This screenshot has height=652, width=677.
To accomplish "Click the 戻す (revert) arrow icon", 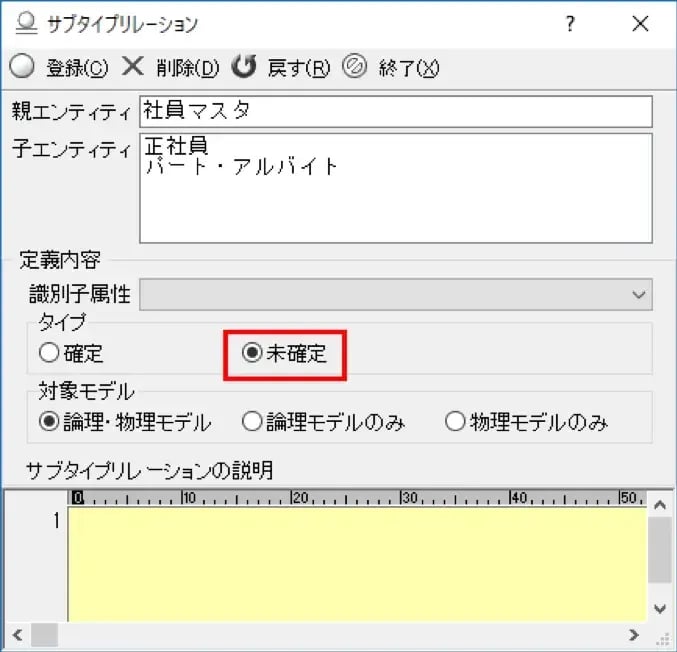I will point(244,67).
